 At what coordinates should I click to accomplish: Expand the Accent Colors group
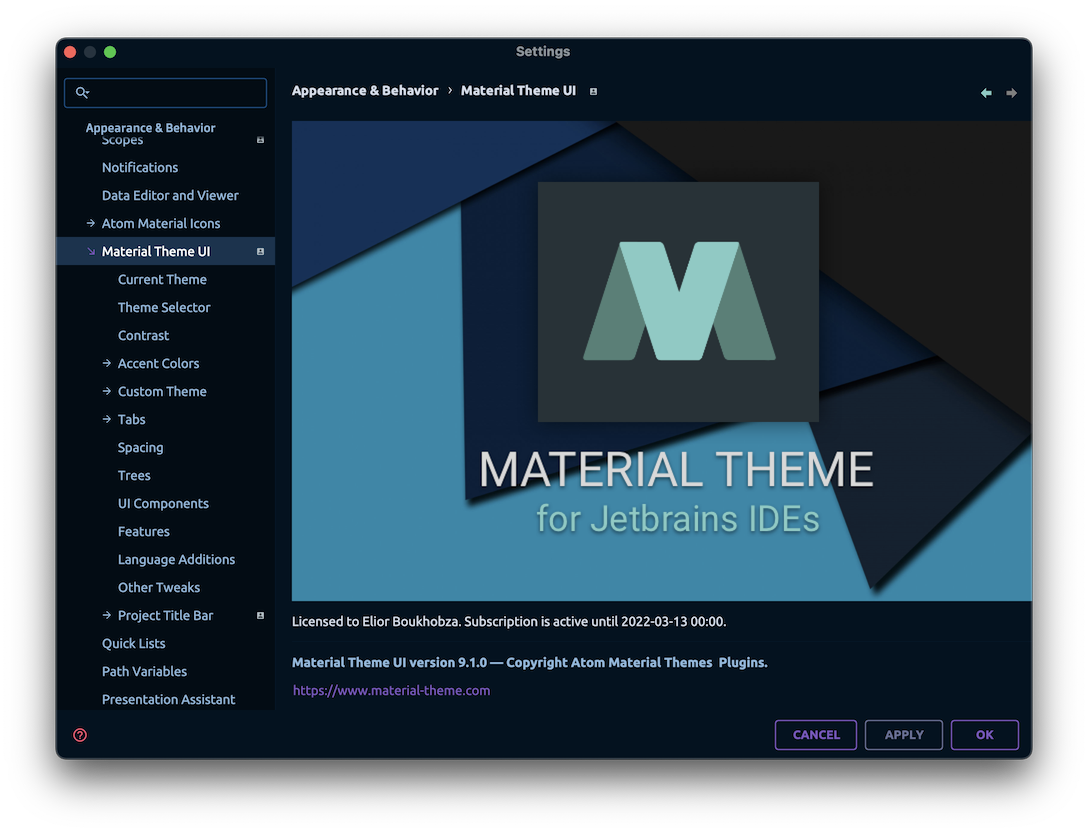coord(106,363)
